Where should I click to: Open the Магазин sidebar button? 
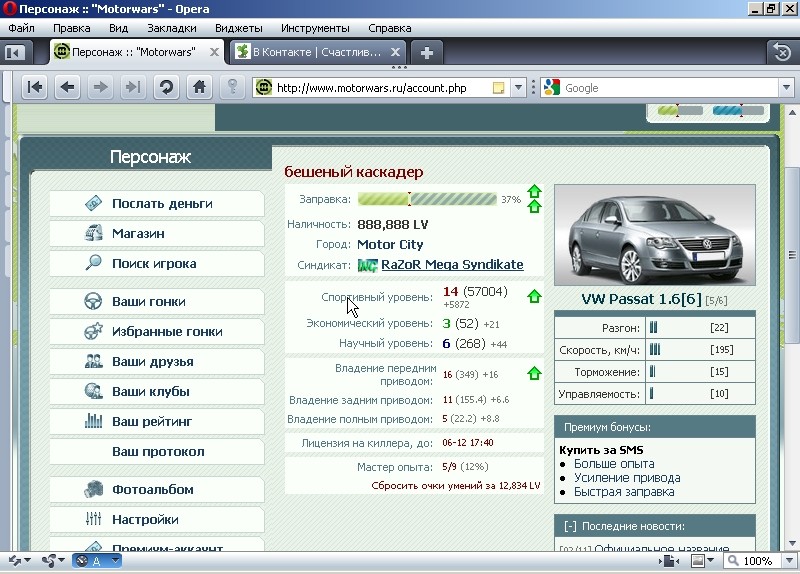(157, 234)
